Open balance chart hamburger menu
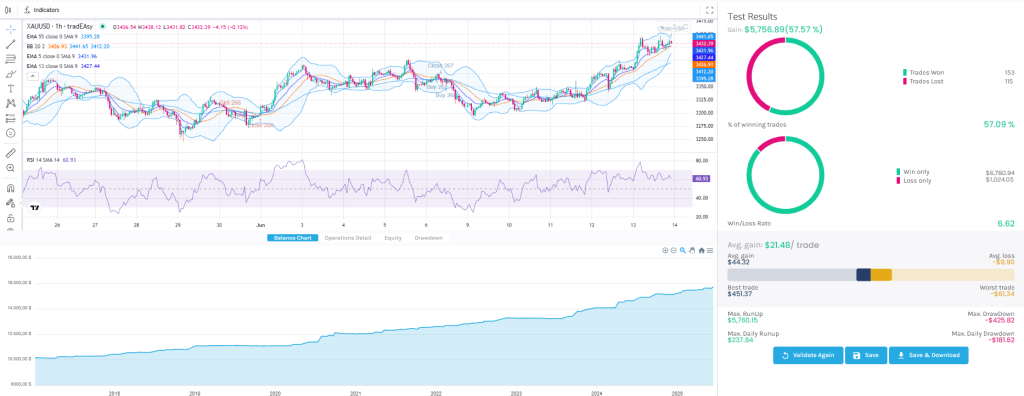This screenshot has height=396, width=1024. click(710, 250)
